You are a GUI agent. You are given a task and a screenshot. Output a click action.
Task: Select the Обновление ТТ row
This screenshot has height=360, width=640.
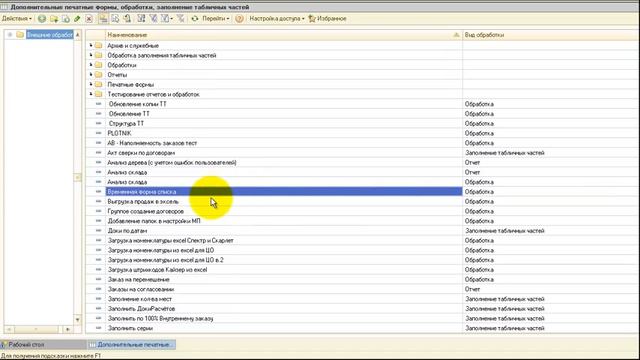(x=362, y=114)
